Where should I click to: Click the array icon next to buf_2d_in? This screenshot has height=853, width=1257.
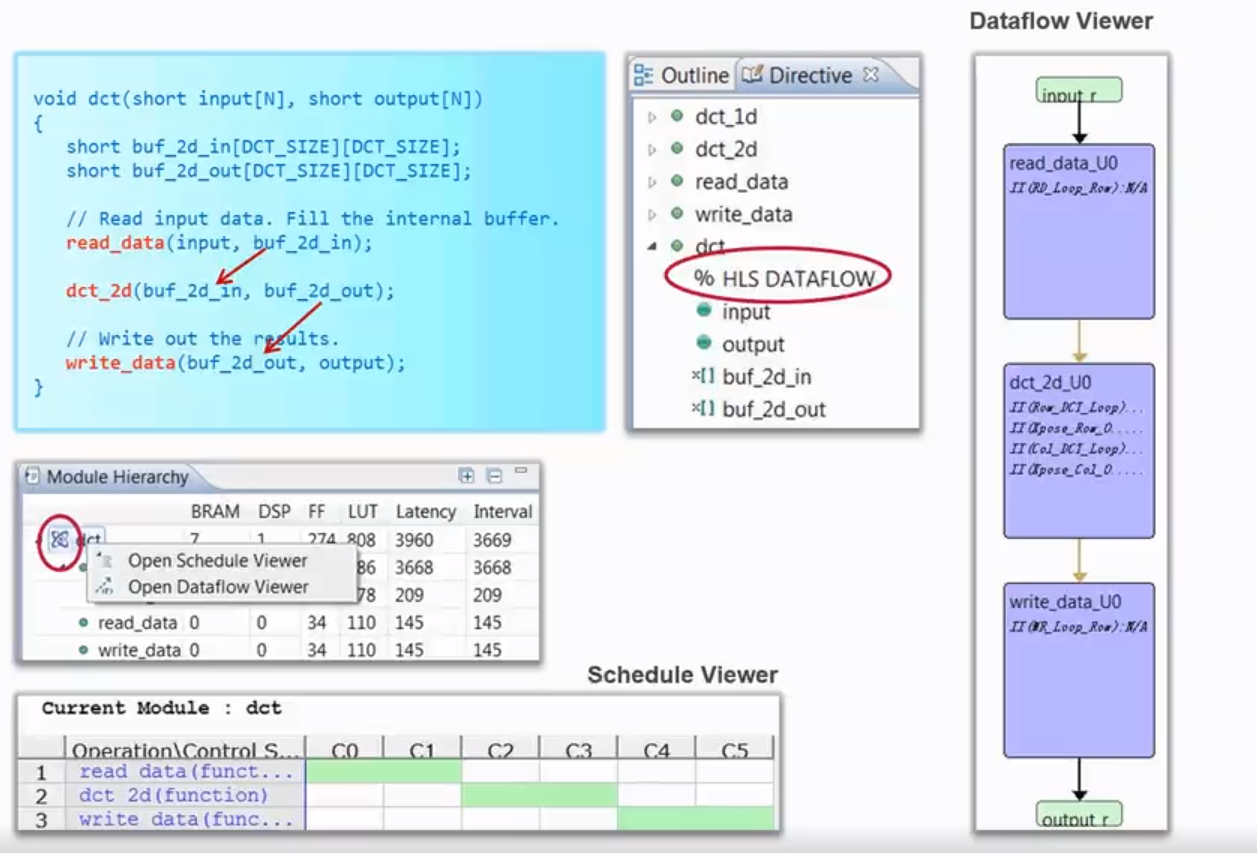[x=705, y=376]
